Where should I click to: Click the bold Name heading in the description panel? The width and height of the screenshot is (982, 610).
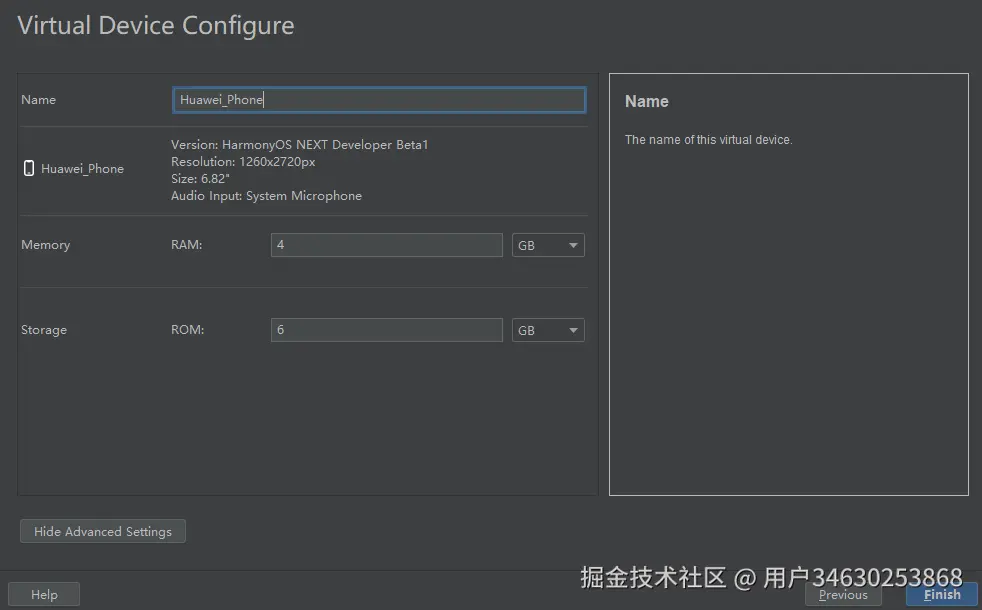(646, 102)
